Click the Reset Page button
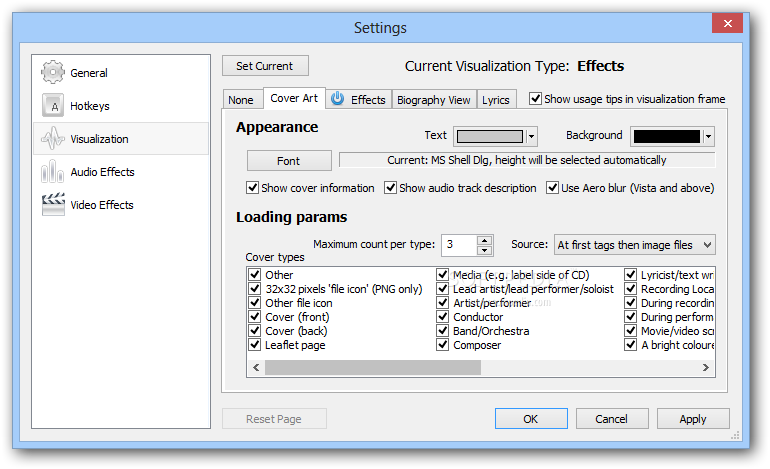The width and height of the screenshot is (770, 469). point(274,419)
